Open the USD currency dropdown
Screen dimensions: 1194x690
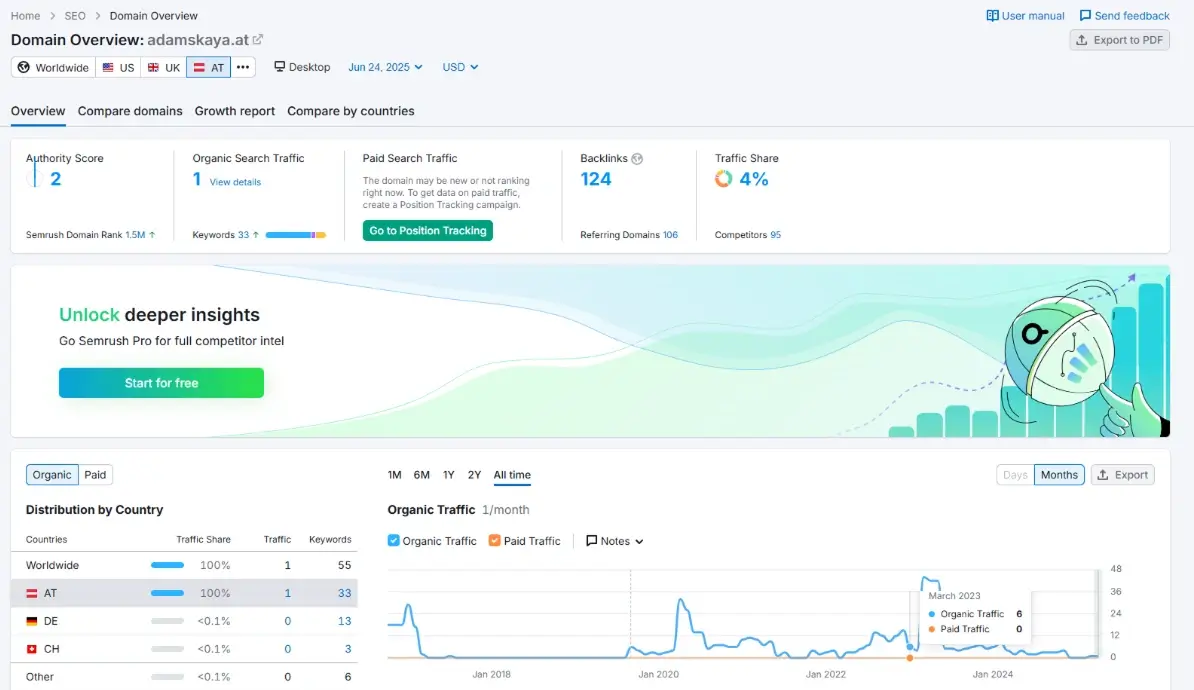tap(460, 67)
